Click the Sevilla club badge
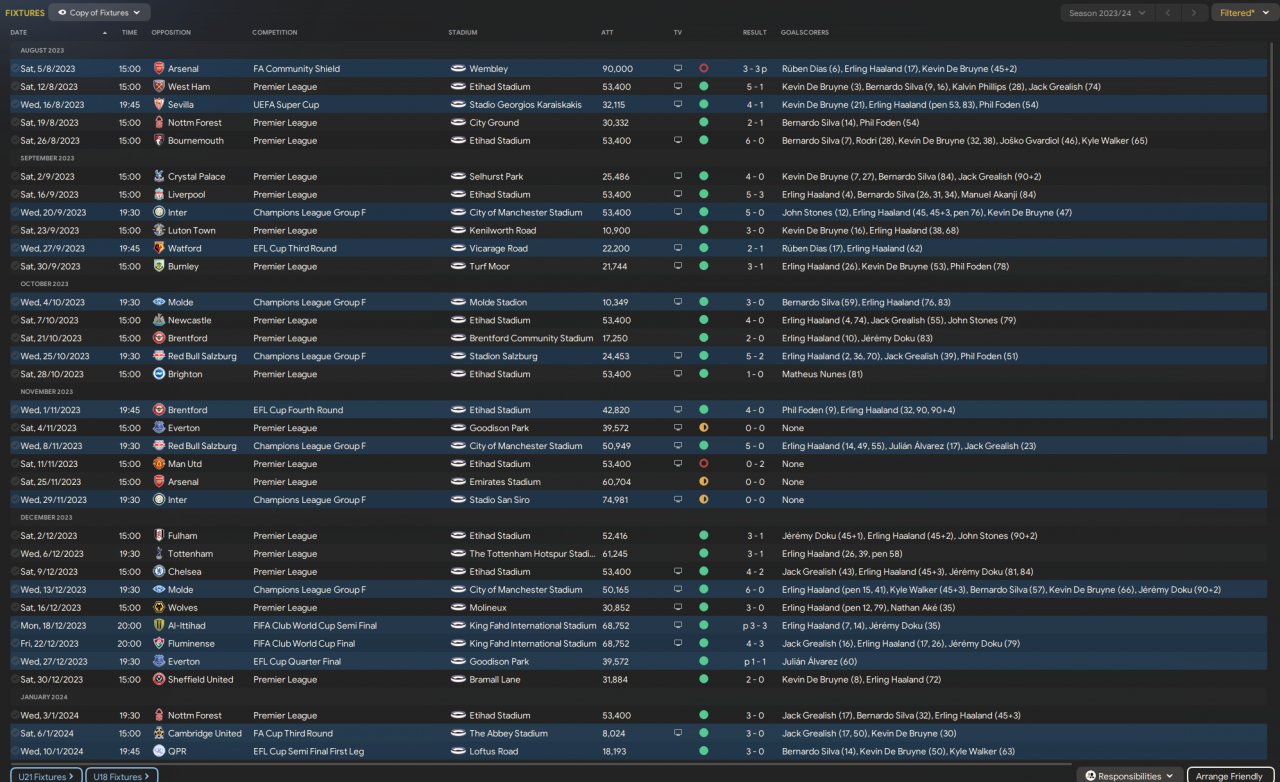 (x=159, y=105)
